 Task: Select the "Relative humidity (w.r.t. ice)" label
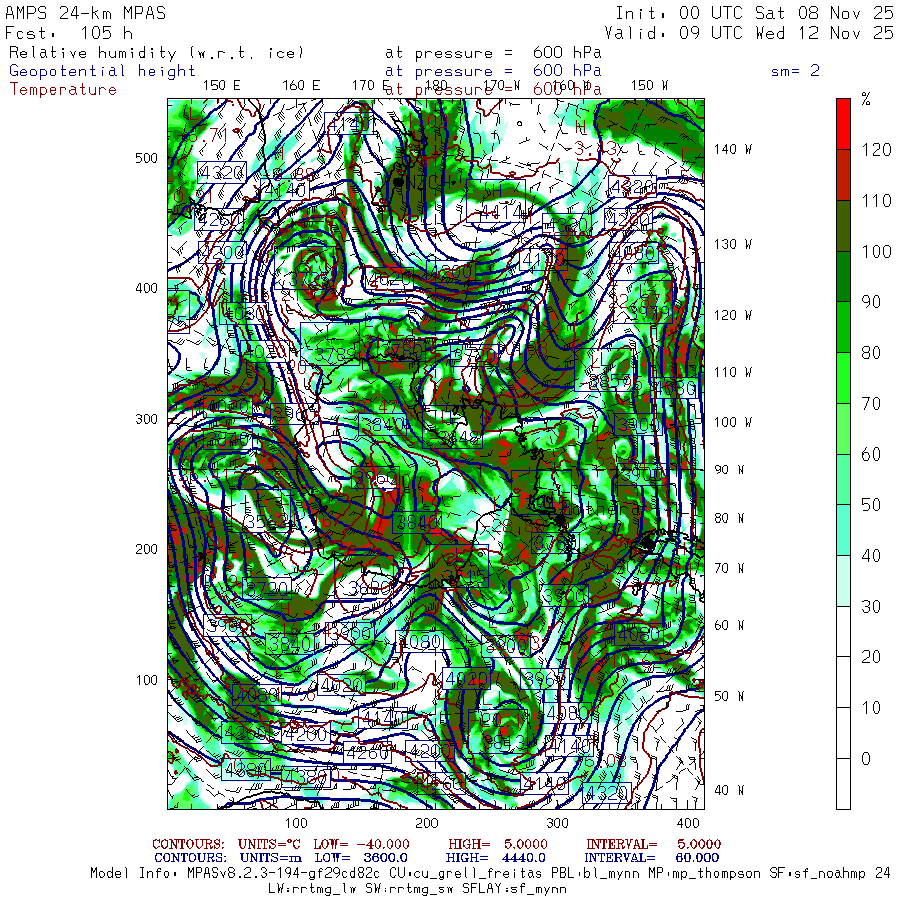(x=156, y=53)
